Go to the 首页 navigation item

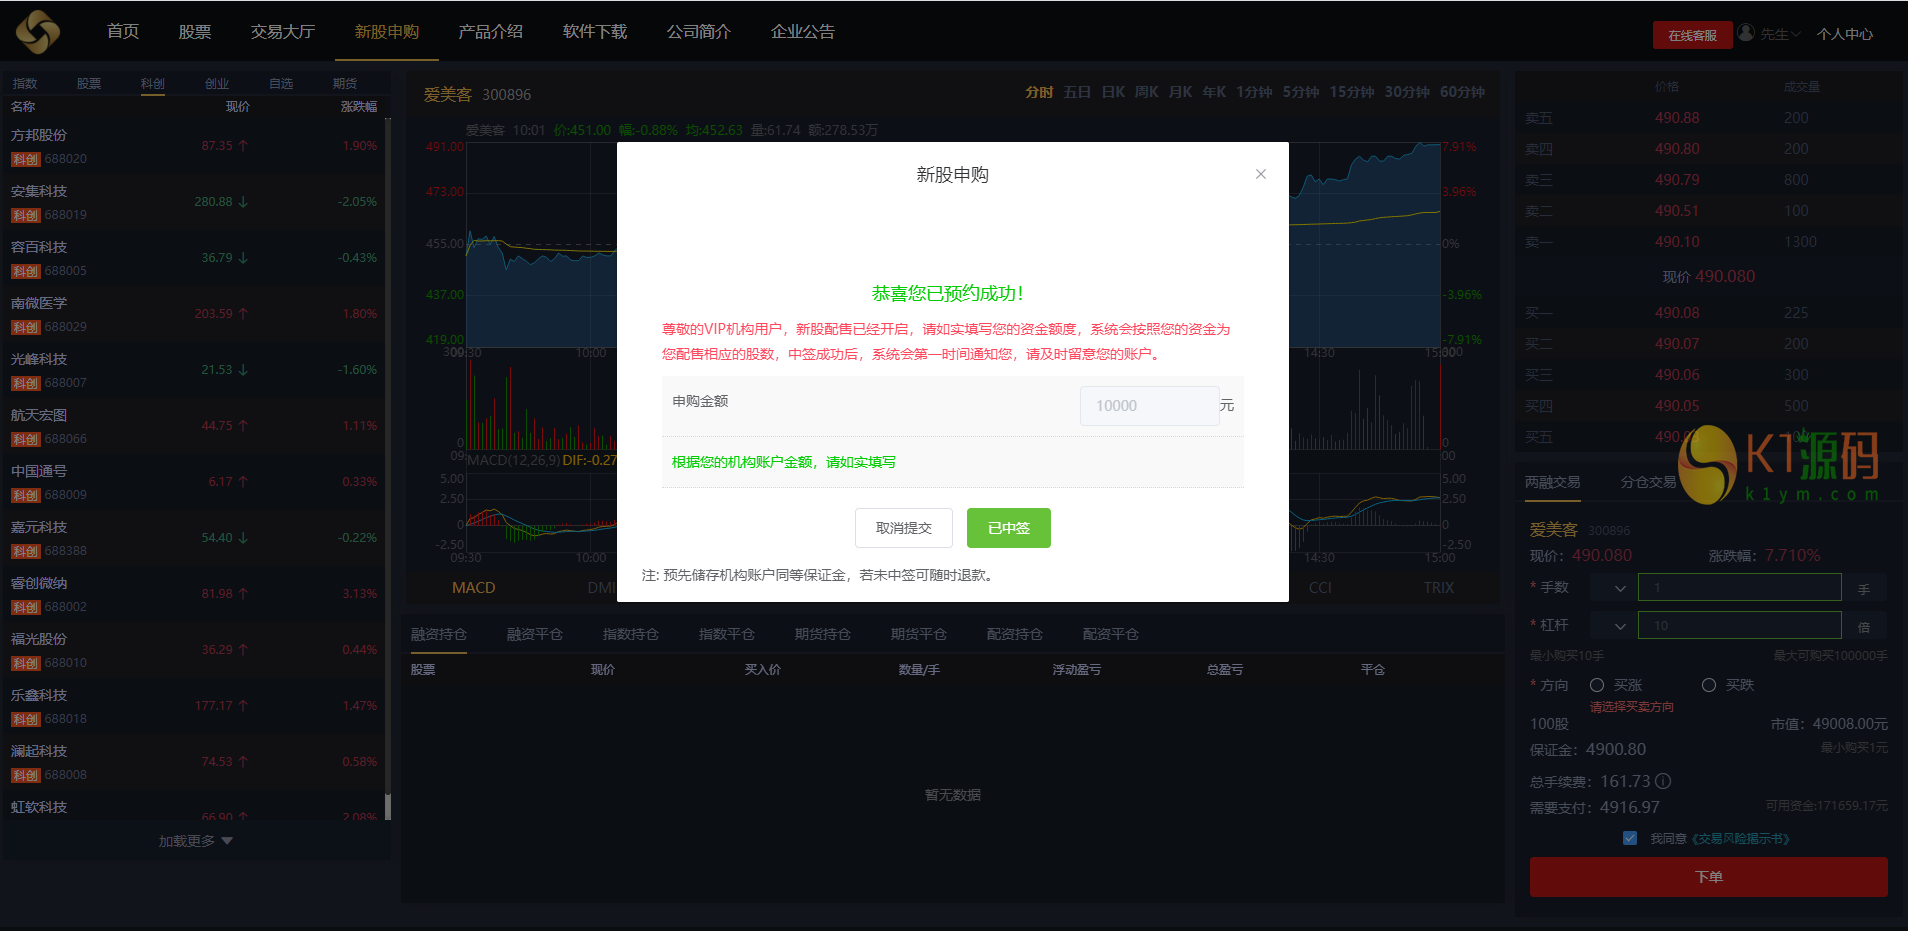coord(123,32)
